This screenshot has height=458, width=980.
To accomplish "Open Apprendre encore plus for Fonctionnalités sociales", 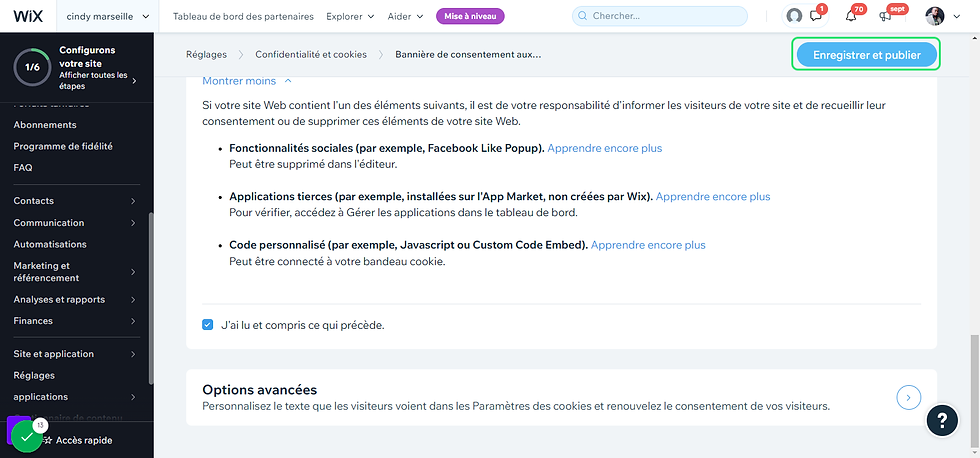I will tap(604, 149).
